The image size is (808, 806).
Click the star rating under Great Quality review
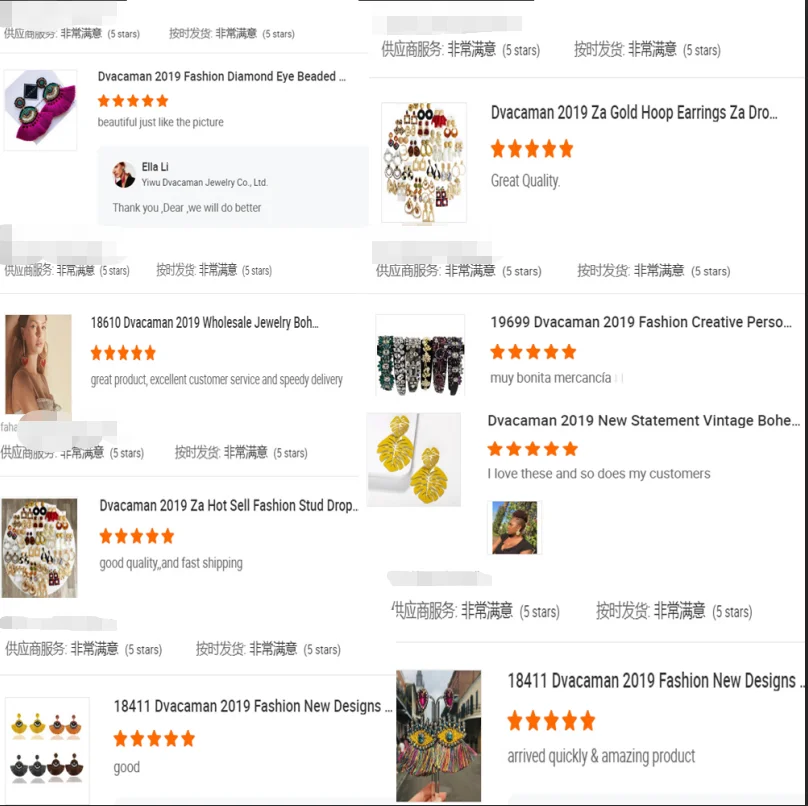(532, 148)
